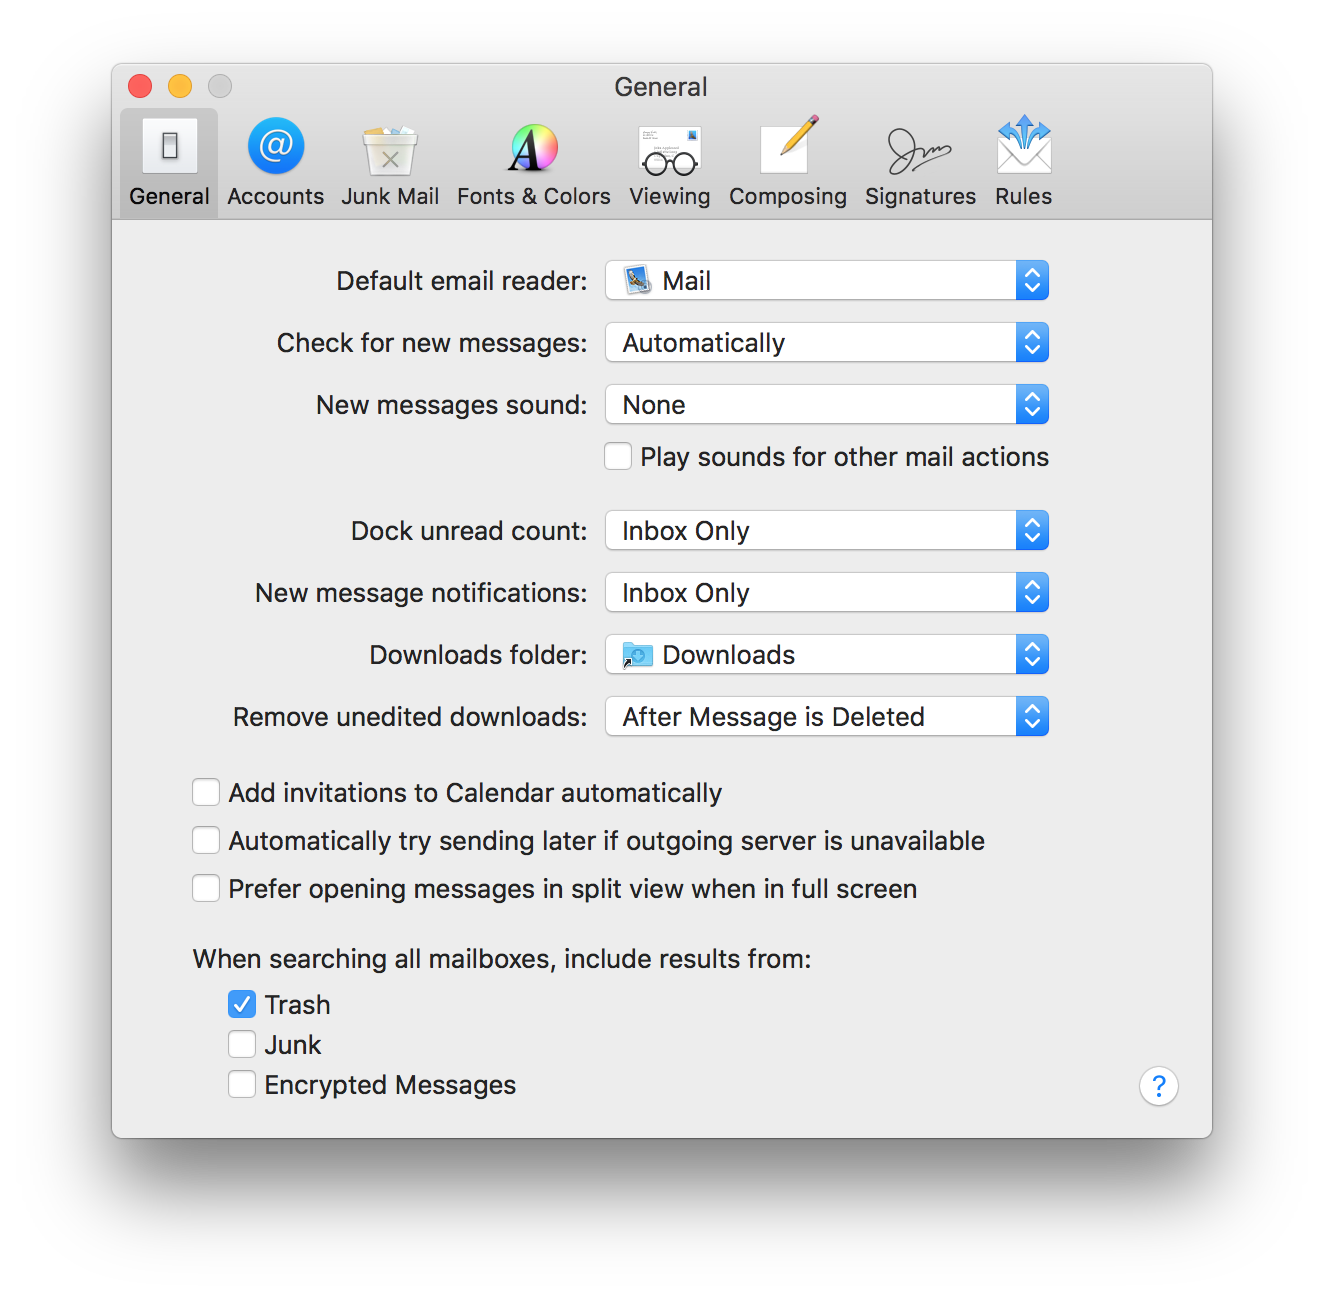Screen dimensions: 1324x1298
Task: Open the New messages sound dropdown
Action: click(x=827, y=404)
